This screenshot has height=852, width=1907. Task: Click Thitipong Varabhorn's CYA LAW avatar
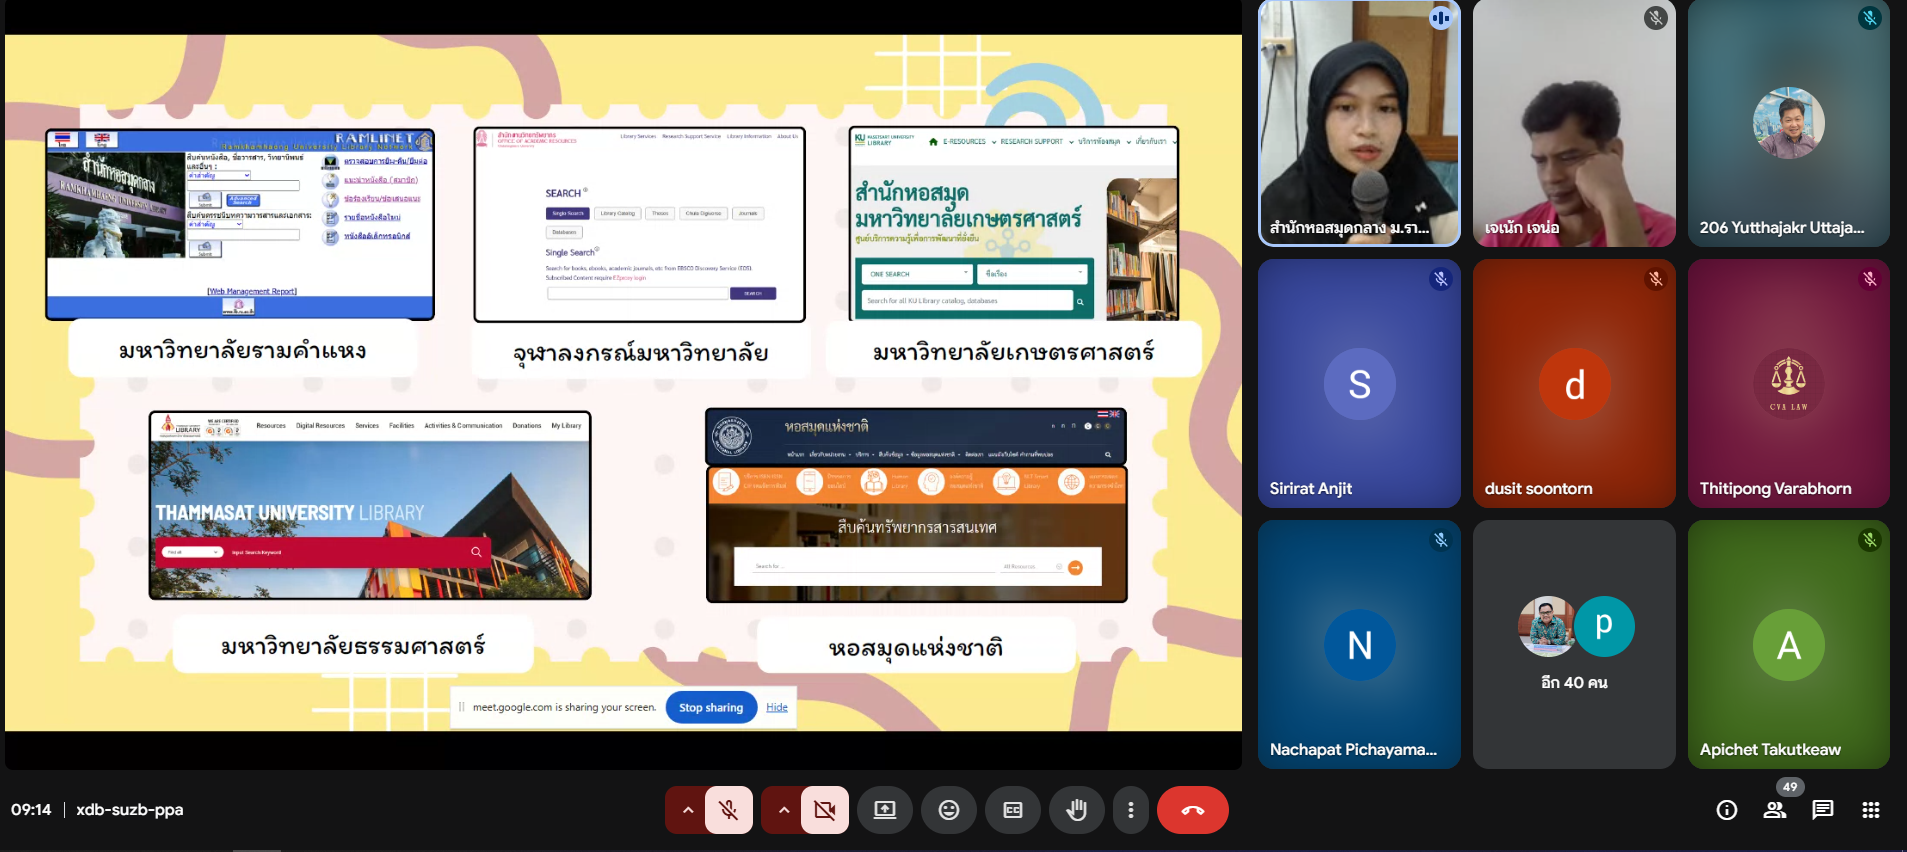1789,384
